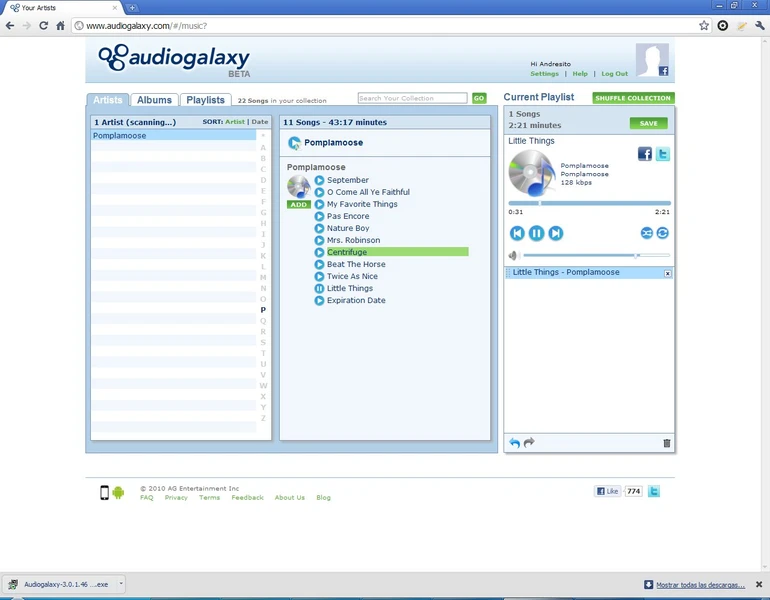Image resolution: width=770 pixels, height=600 pixels.
Task: Skip to next track in player
Action: coord(556,233)
